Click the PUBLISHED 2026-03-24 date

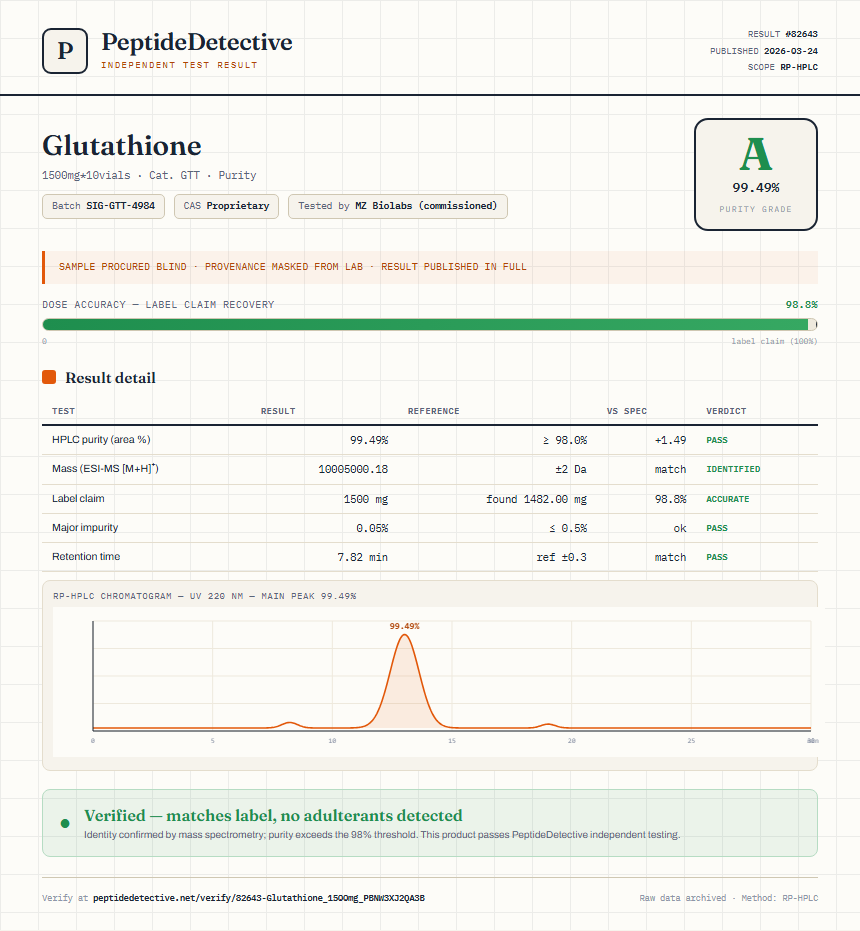(764, 51)
